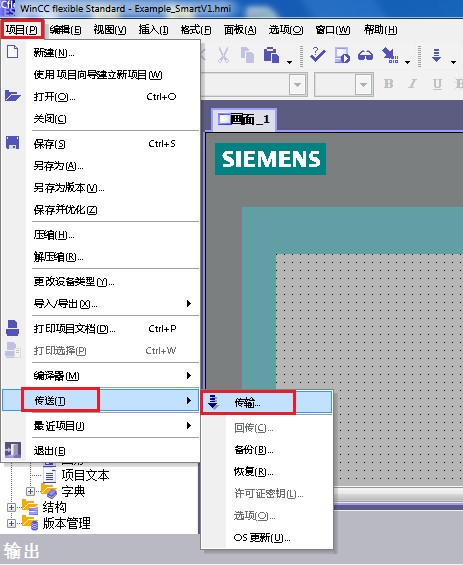This screenshot has width=463, height=565.
Task: Expand the 结构 tree node
Action: point(11,507)
